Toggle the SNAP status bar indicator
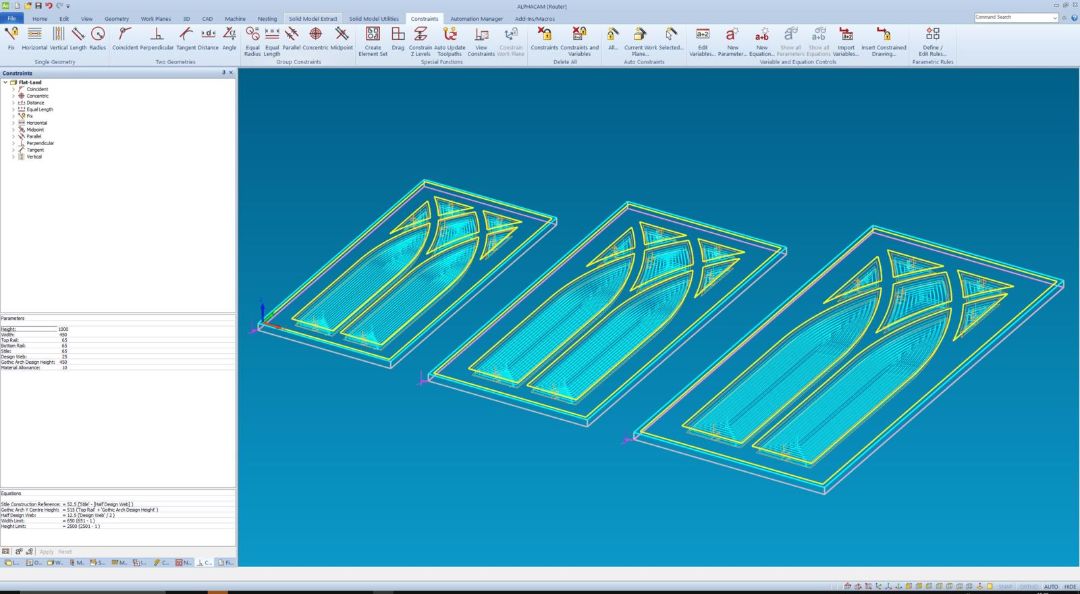 coord(1006,586)
